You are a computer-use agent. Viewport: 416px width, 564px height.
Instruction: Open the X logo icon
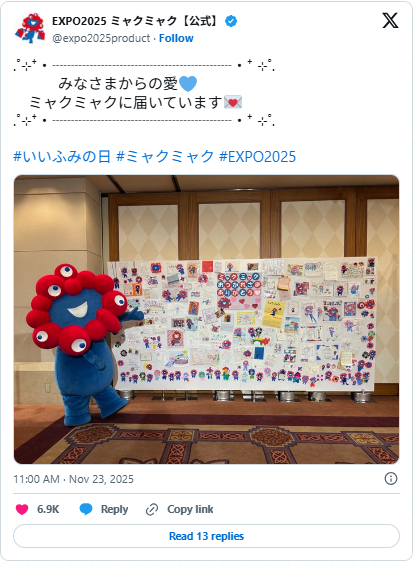(x=390, y=21)
